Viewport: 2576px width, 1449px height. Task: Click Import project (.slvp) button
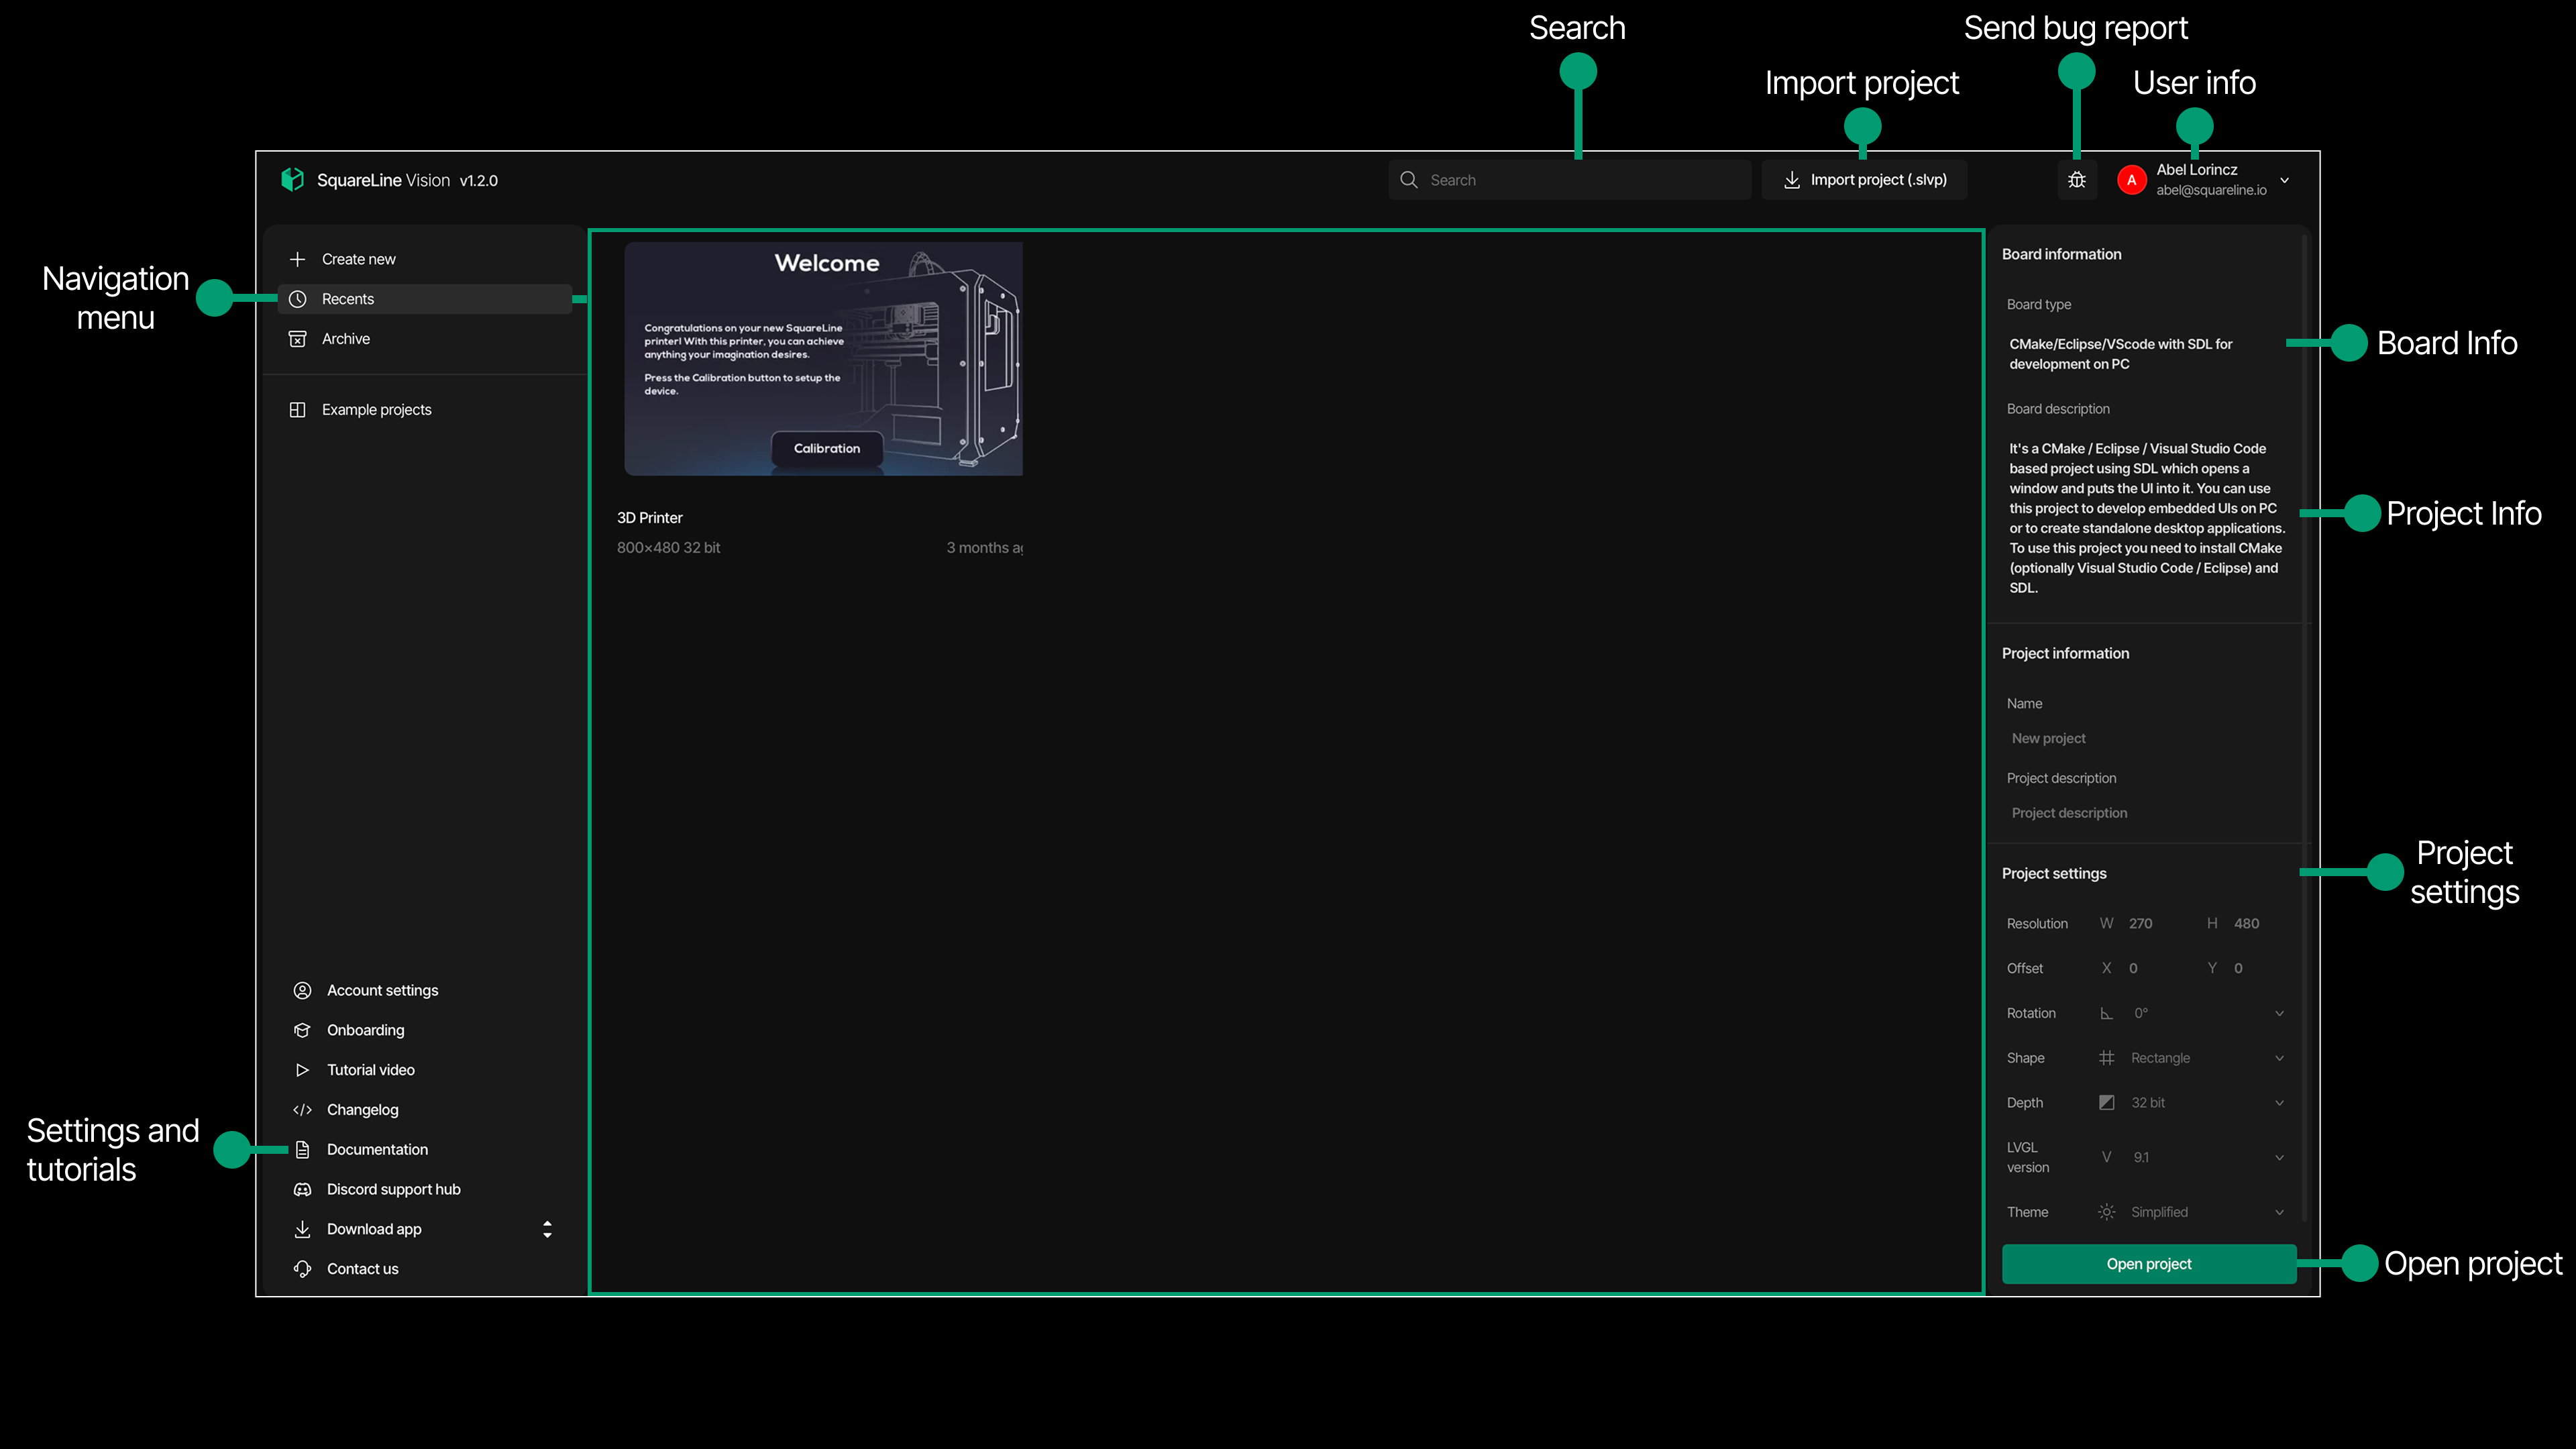click(x=1864, y=179)
